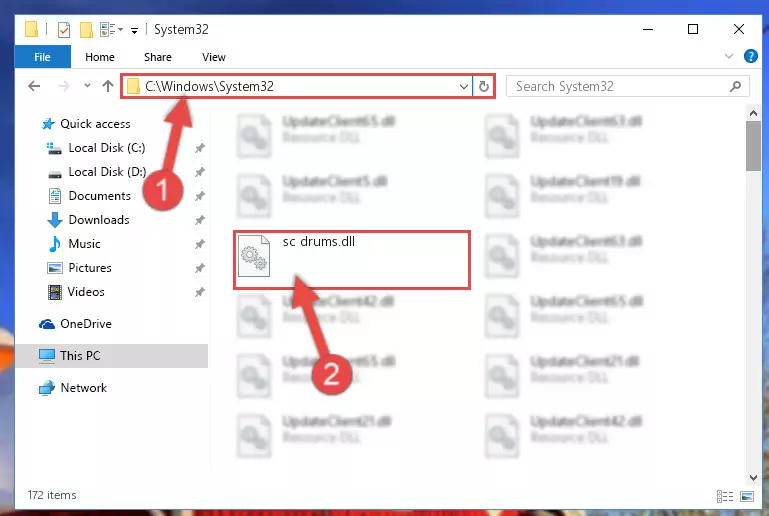The width and height of the screenshot is (769, 516).
Task: Switch to the Home ribbon tab
Action: 100,57
